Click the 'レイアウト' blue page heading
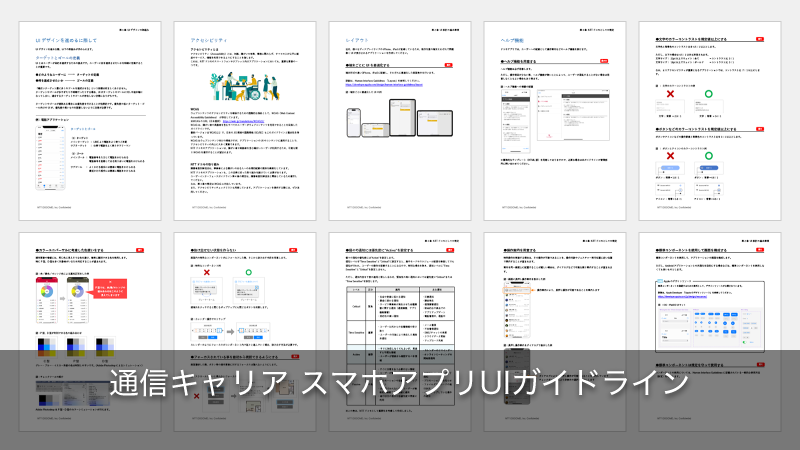Screen dimensions: 800x450 pyautogui.click(x=357, y=40)
